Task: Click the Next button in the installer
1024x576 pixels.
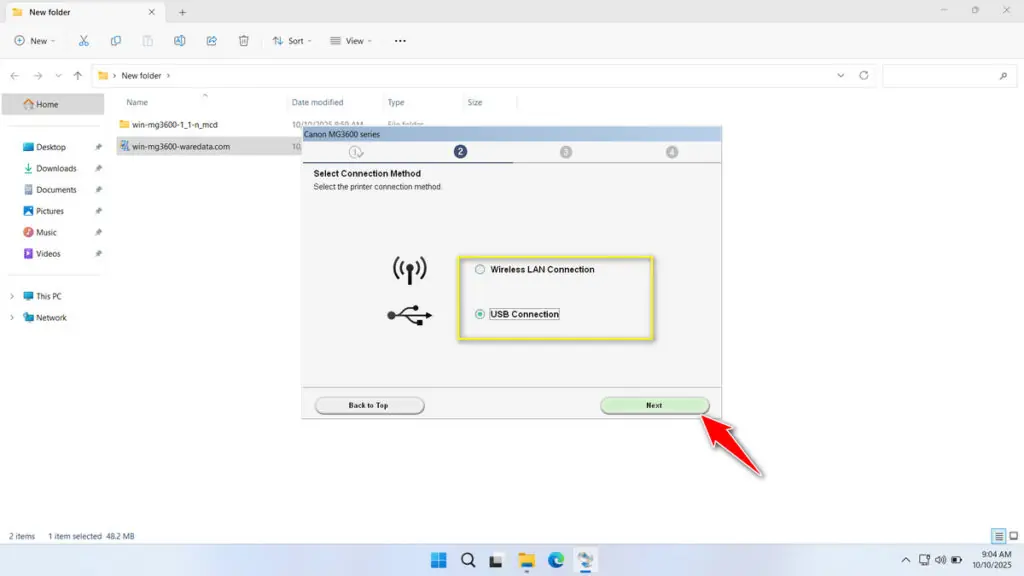Action: point(654,405)
